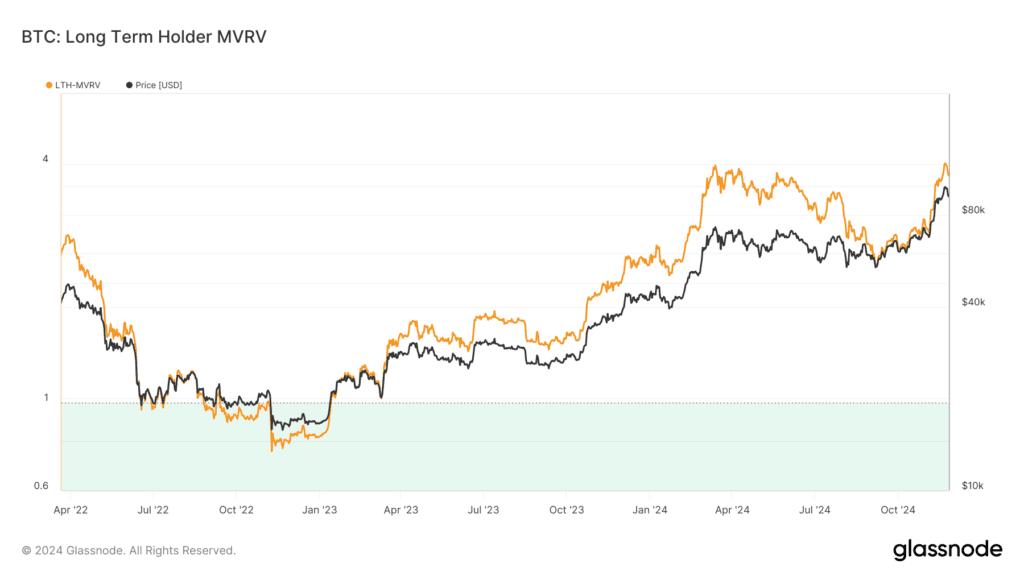Screen dimensions: 1024x576
Task: Click the $10k right axis label
Action: (x=973, y=486)
